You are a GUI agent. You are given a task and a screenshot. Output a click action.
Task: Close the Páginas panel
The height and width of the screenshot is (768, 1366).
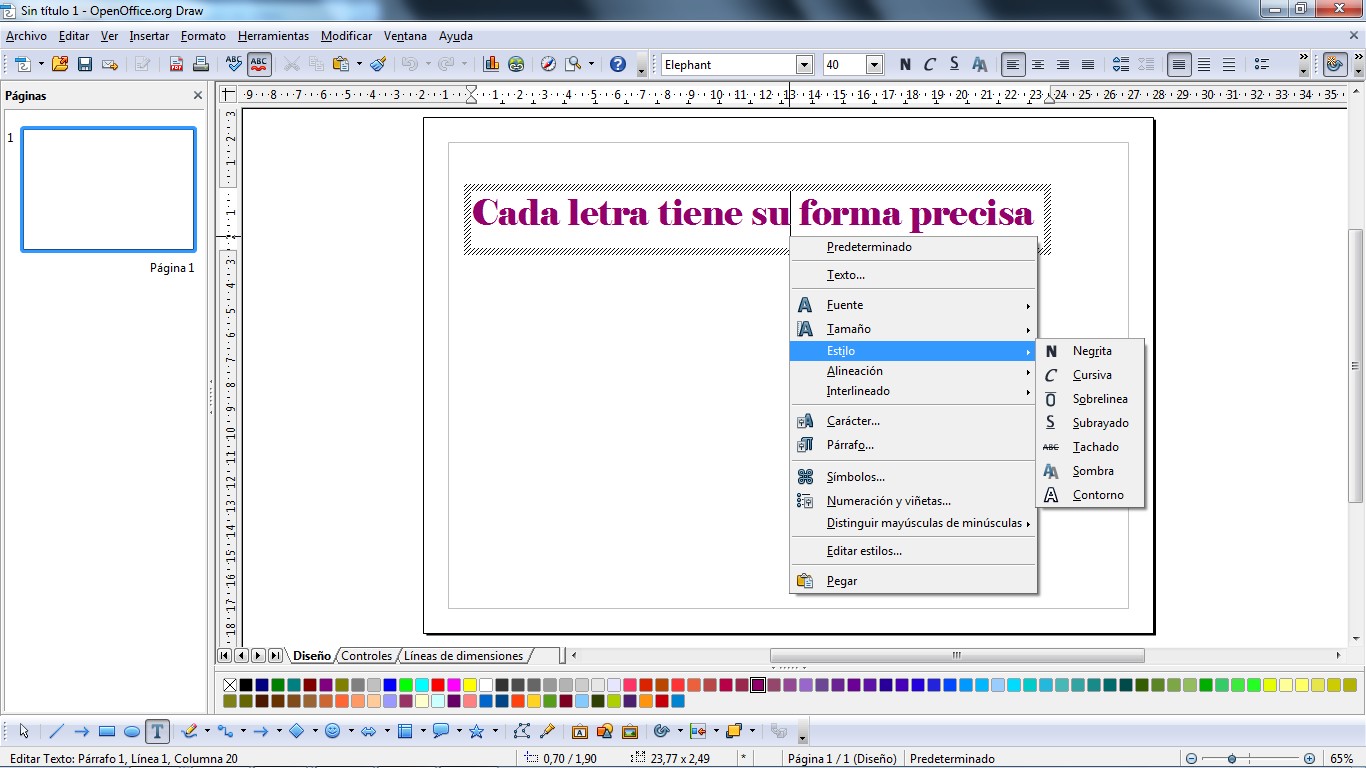tap(198, 96)
